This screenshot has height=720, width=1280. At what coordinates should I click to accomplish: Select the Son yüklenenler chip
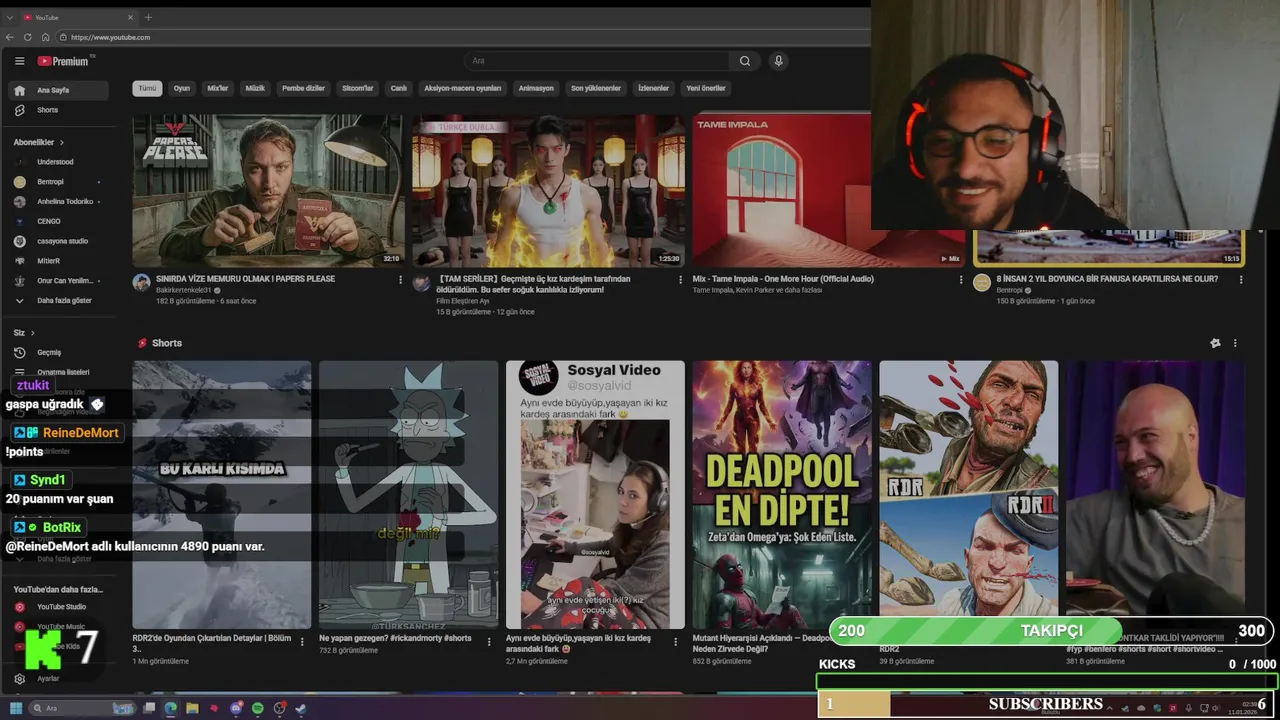click(596, 88)
